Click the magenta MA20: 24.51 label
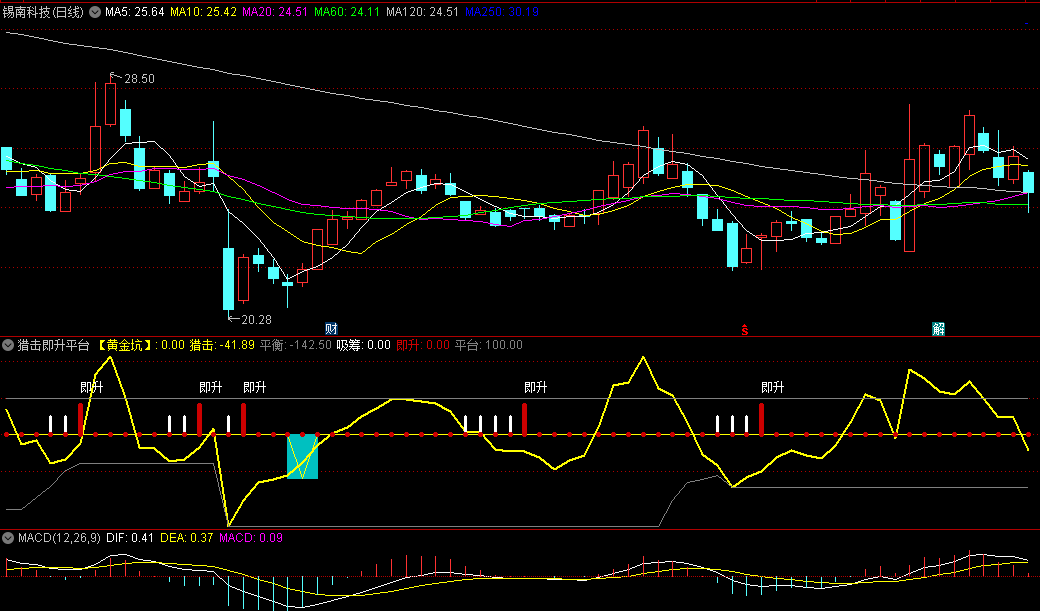Screen dimensions: 1040x611 (x=275, y=12)
